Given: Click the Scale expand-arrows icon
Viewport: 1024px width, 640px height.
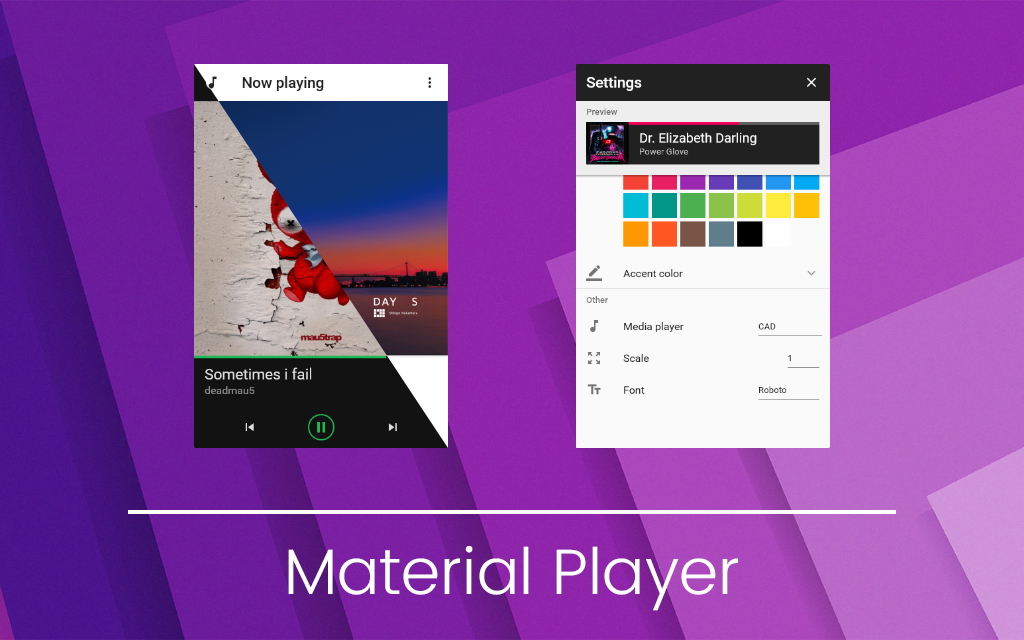Looking at the screenshot, I should (x=594, y=358).
